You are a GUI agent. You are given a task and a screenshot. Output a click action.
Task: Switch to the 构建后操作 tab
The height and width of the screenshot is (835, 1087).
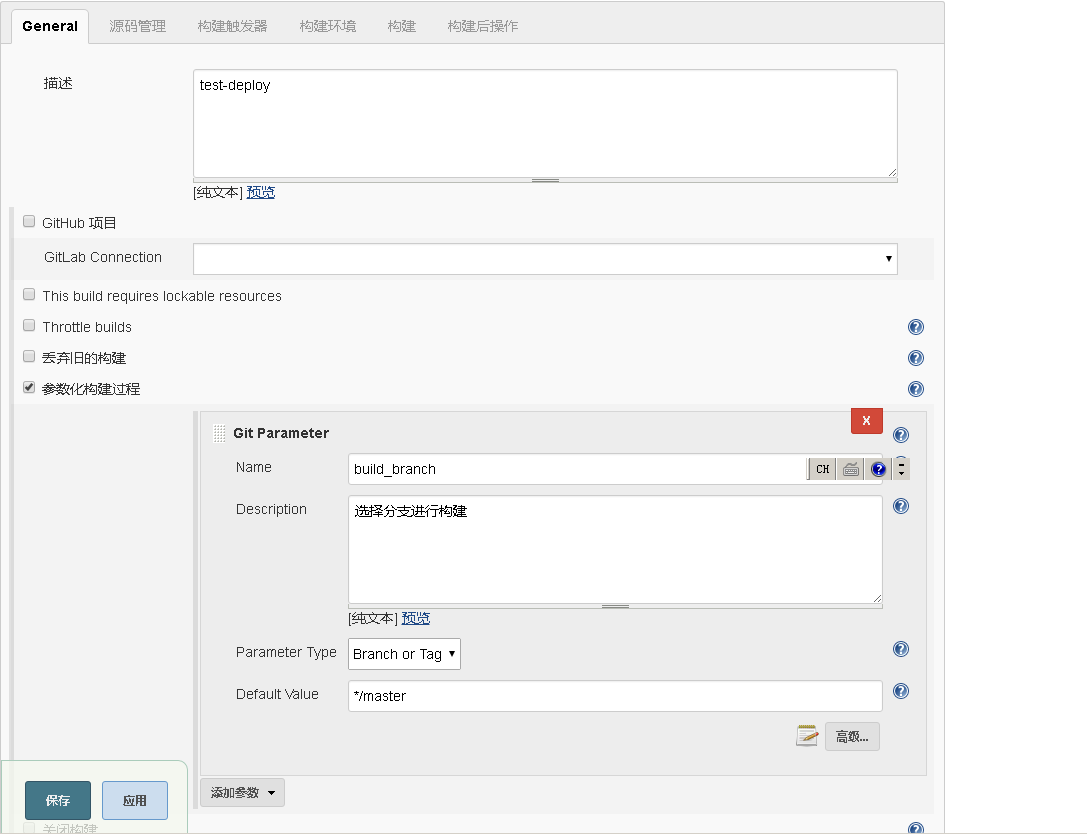(x=482, y=26)
